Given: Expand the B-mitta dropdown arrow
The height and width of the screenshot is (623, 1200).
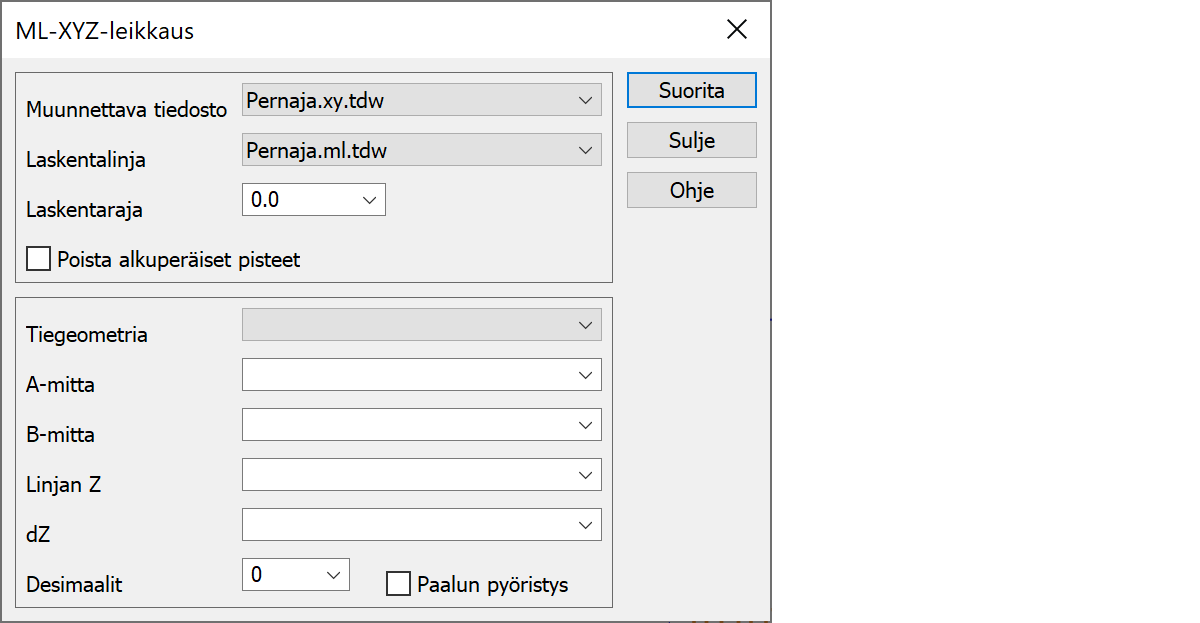Looking at the screenshot, I should click(585, 425).
